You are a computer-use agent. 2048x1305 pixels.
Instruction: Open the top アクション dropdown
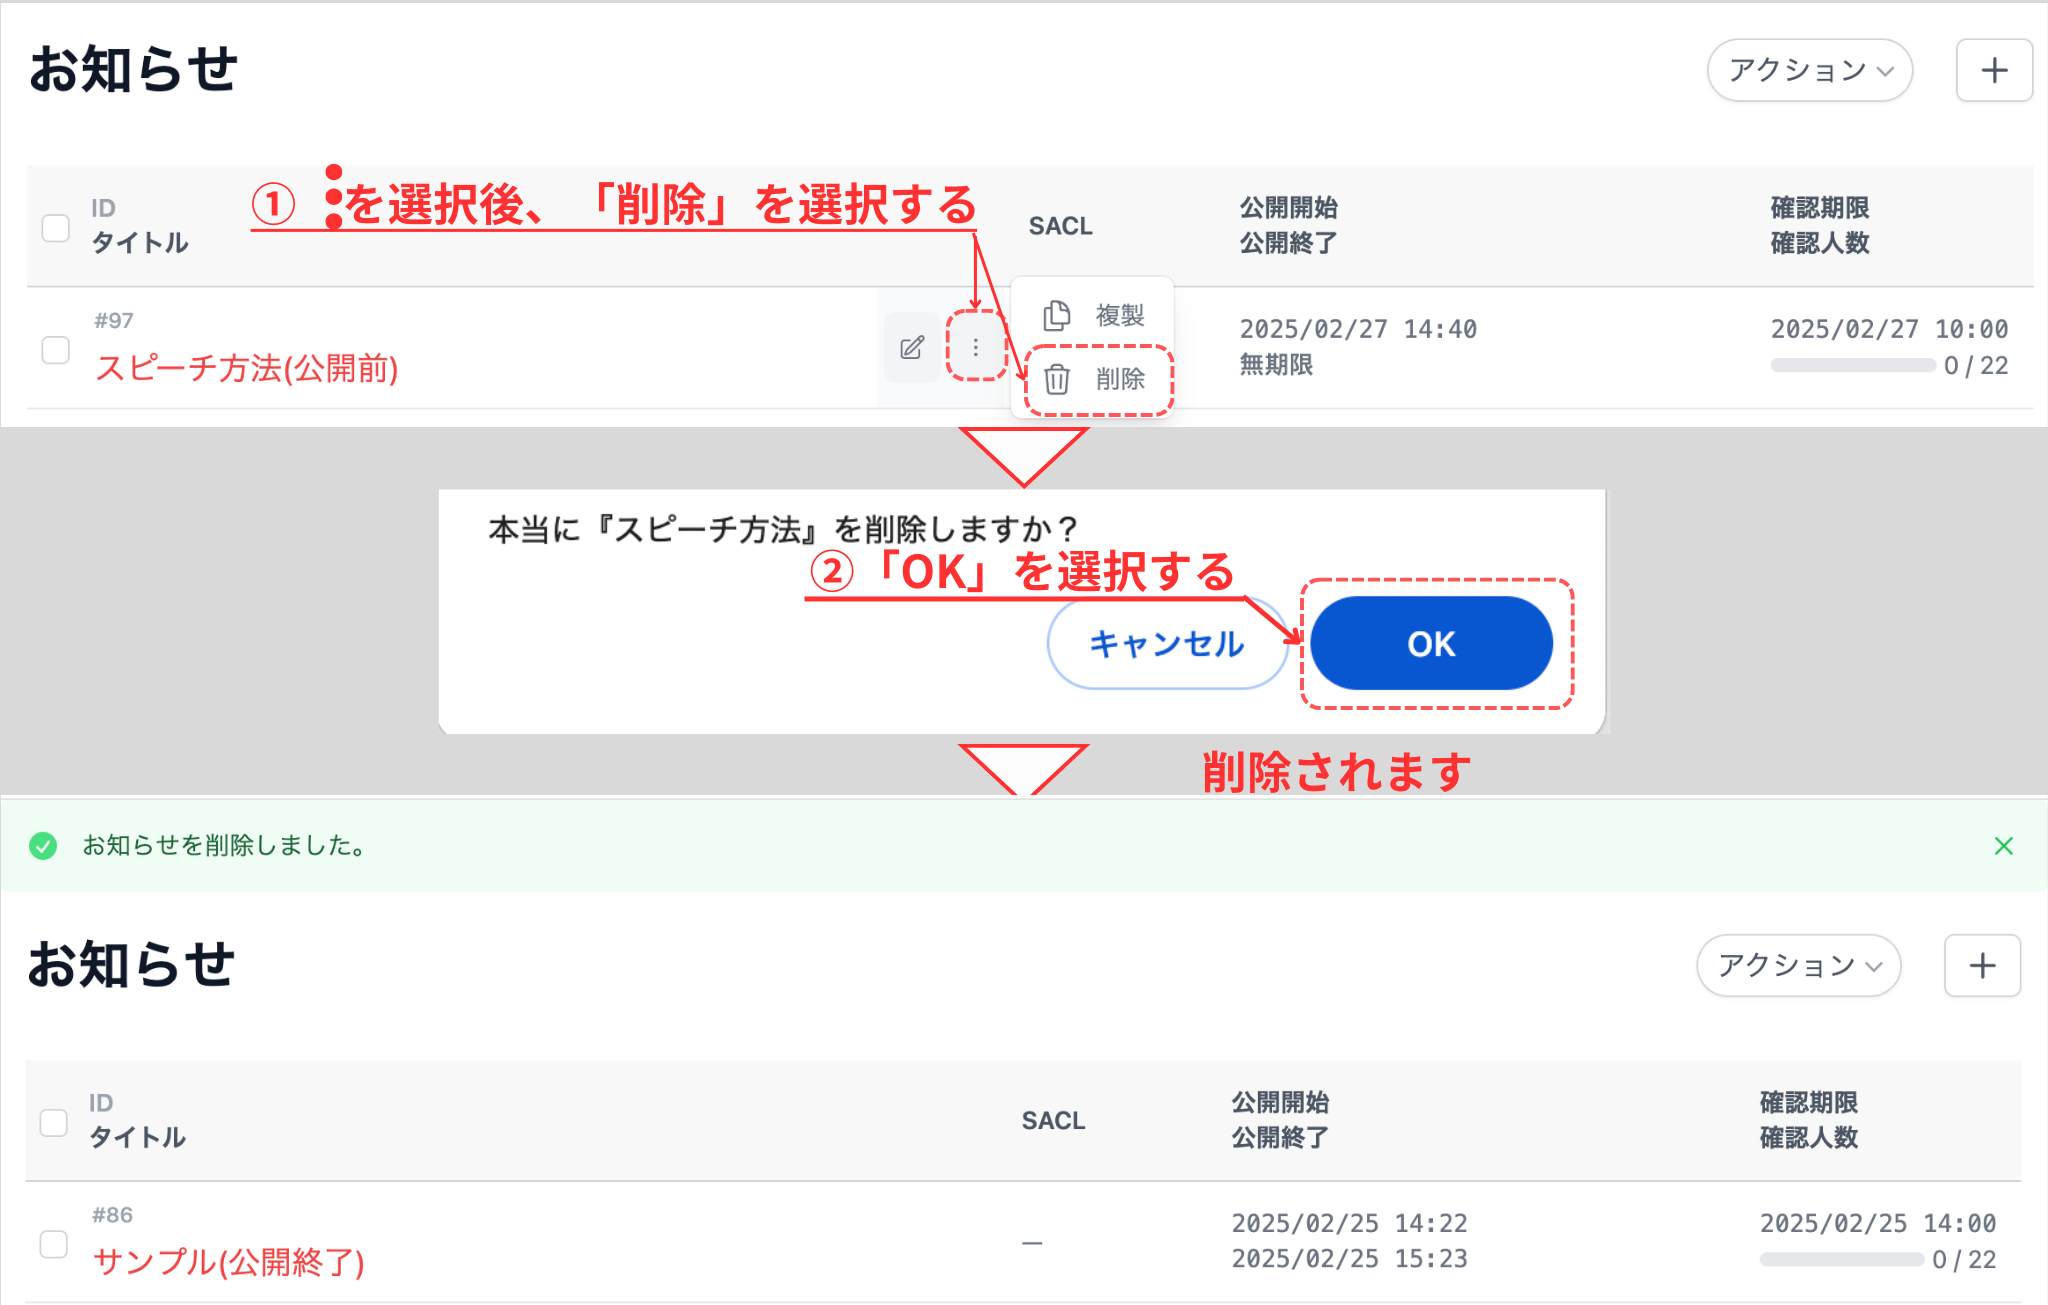coord(1809,70)
